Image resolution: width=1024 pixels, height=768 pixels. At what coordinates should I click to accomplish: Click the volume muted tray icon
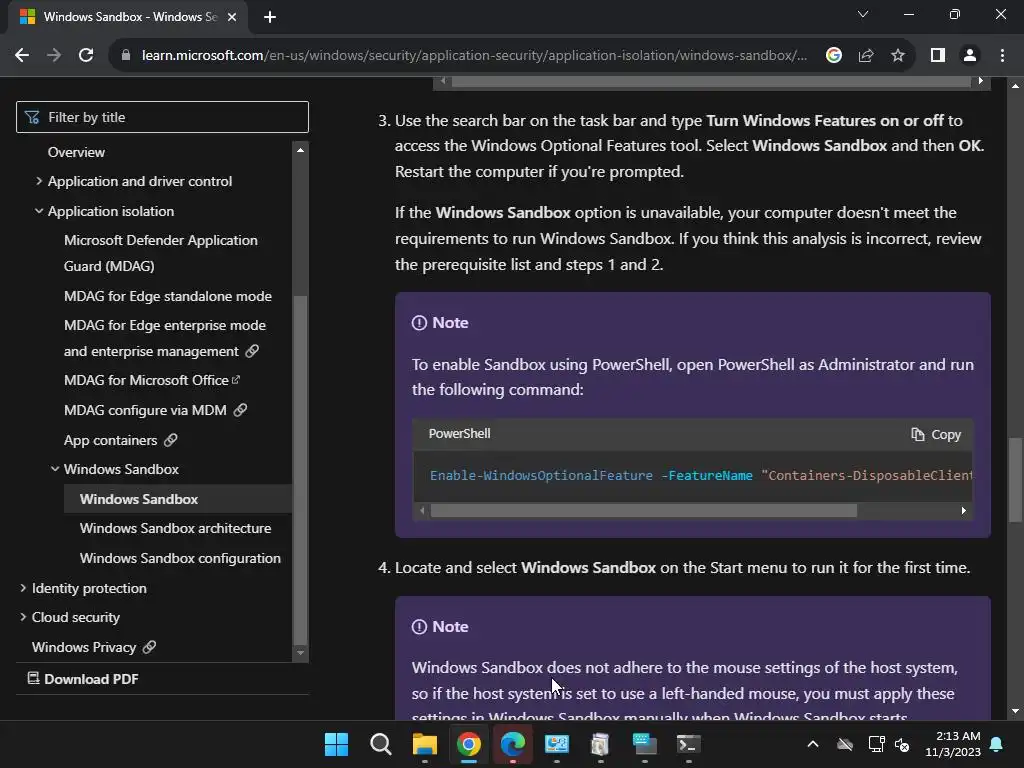tap(903, 744)
